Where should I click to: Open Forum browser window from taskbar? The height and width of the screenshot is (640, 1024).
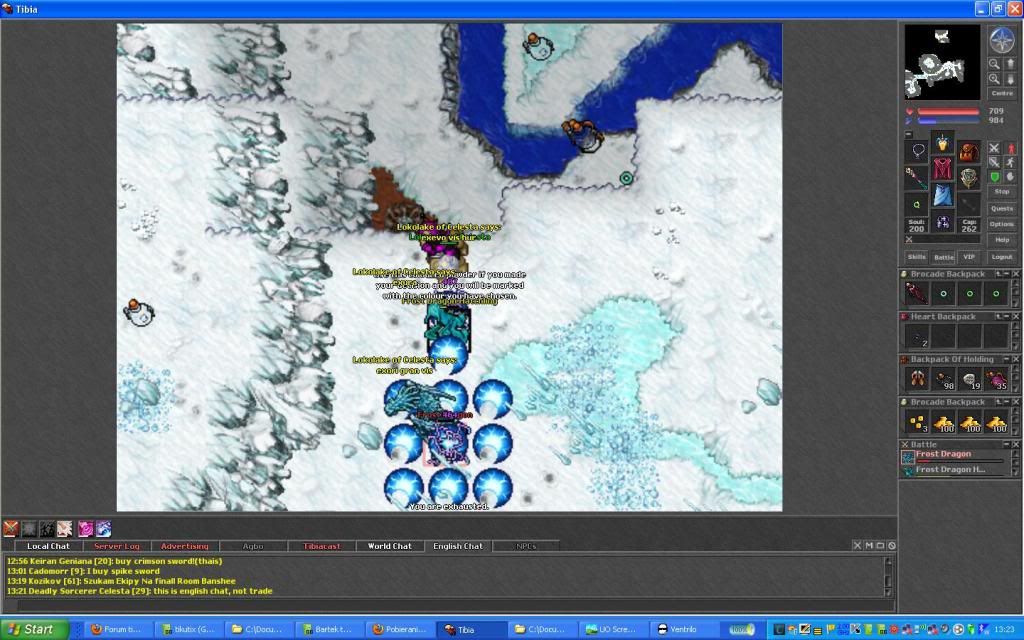(121, 630)
